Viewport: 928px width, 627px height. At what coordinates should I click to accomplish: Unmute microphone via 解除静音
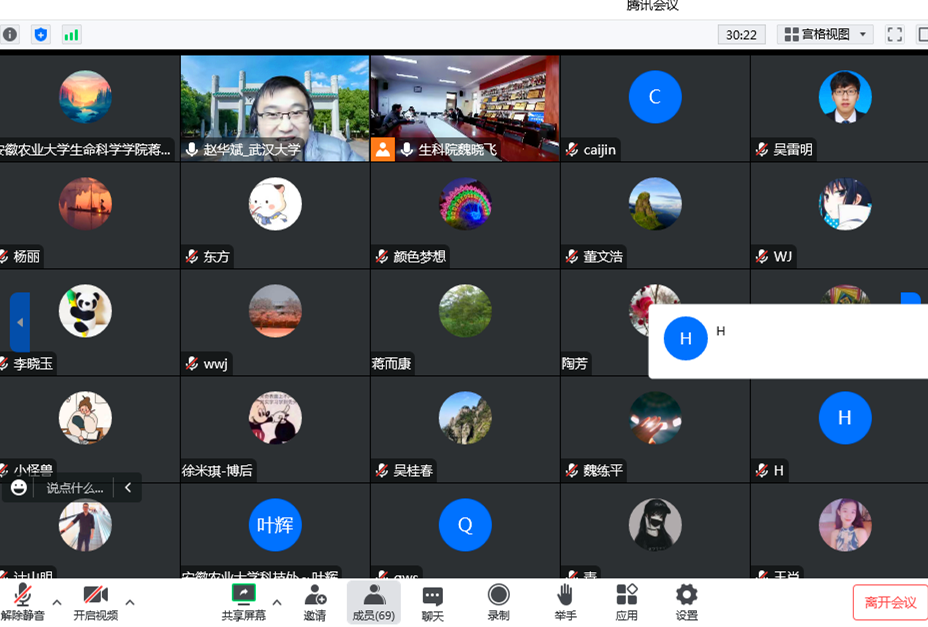[22, 603]
